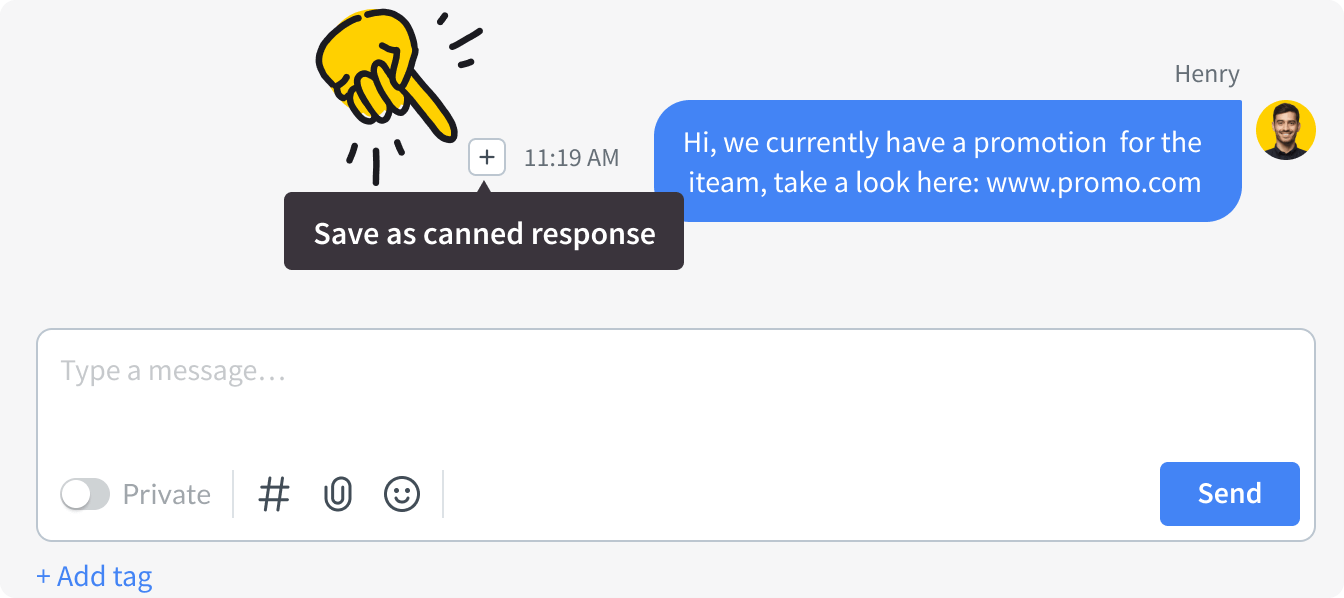Screen dimensions: 1344x598
Task: Enable the Private message toggle
Action: tap(85, 493)
